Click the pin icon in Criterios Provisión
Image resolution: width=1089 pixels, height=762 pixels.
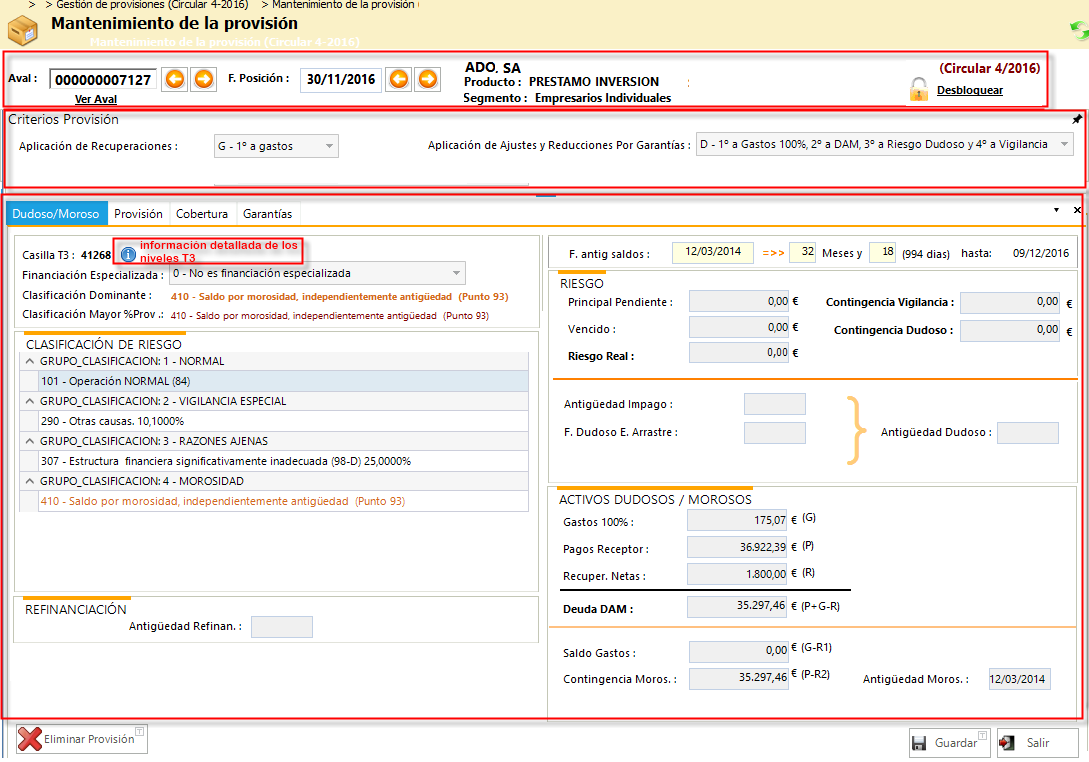pos(1076,119)
